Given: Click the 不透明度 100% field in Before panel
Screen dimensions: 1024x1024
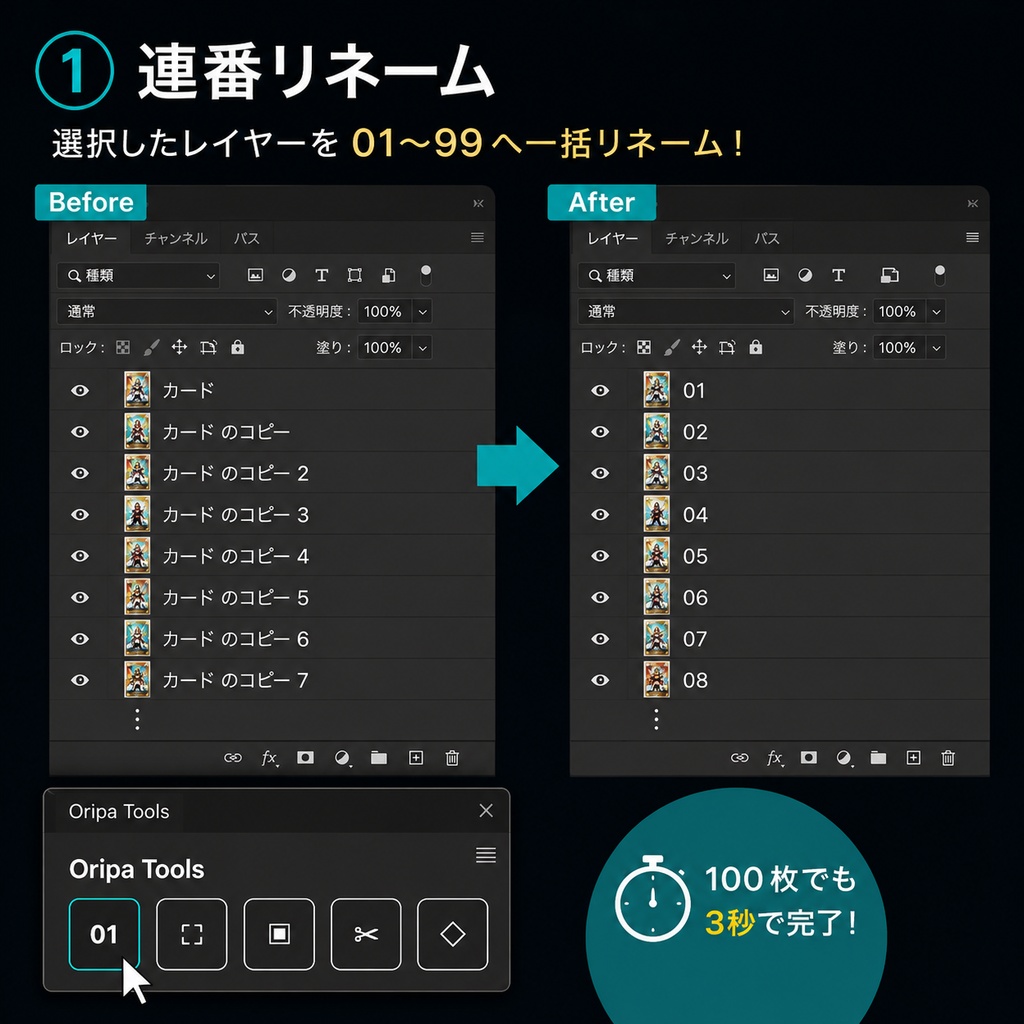Looking at the screenshot, I should tap(385, 312).
